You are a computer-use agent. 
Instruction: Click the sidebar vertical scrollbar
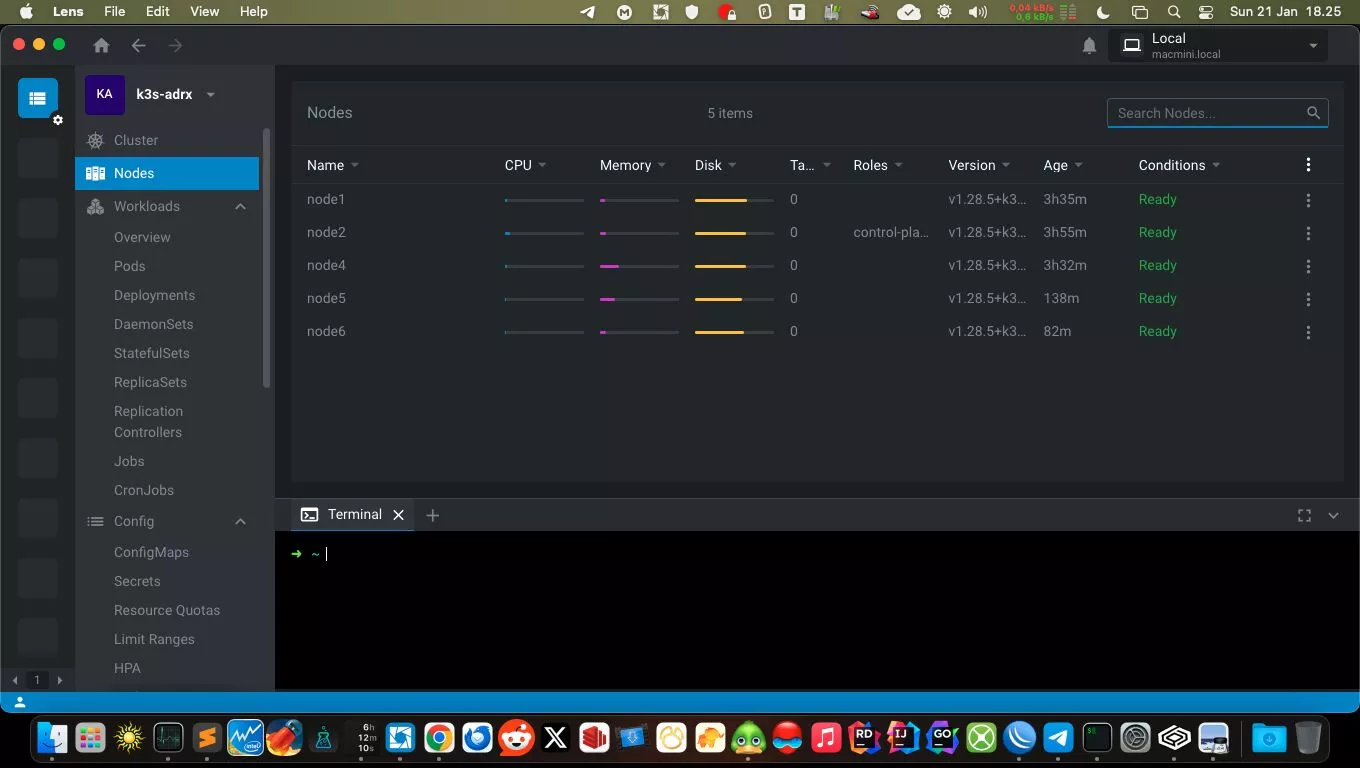click(x=266, y=258)
